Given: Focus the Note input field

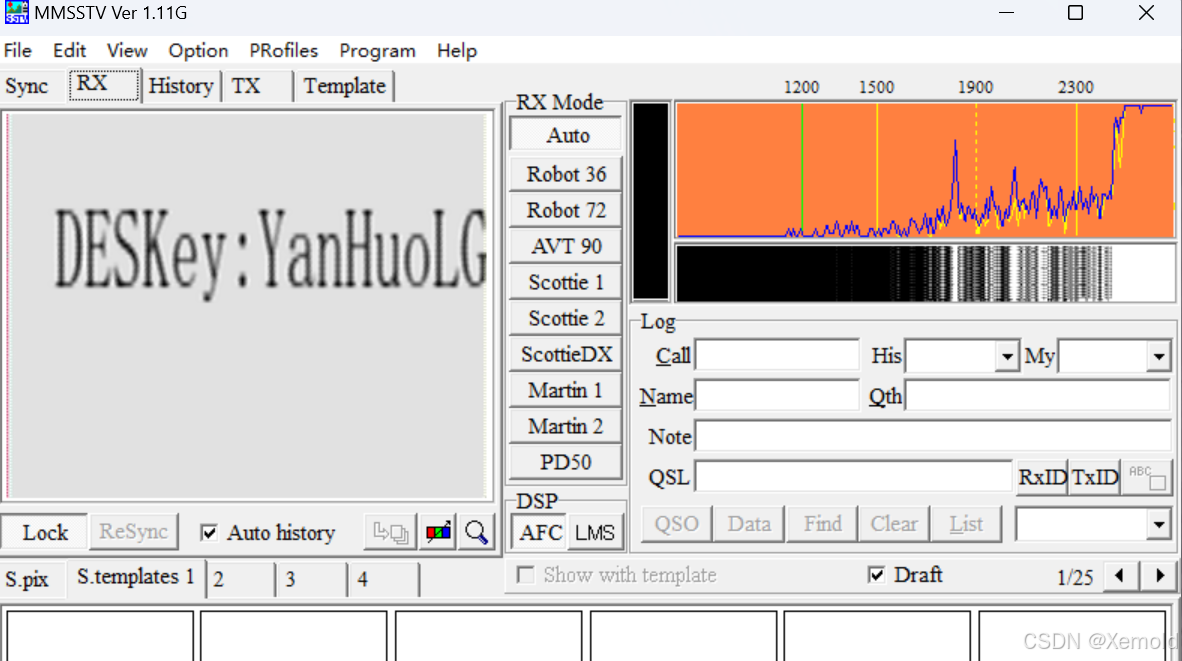Looking at the screenshot, I should (933, 436).
